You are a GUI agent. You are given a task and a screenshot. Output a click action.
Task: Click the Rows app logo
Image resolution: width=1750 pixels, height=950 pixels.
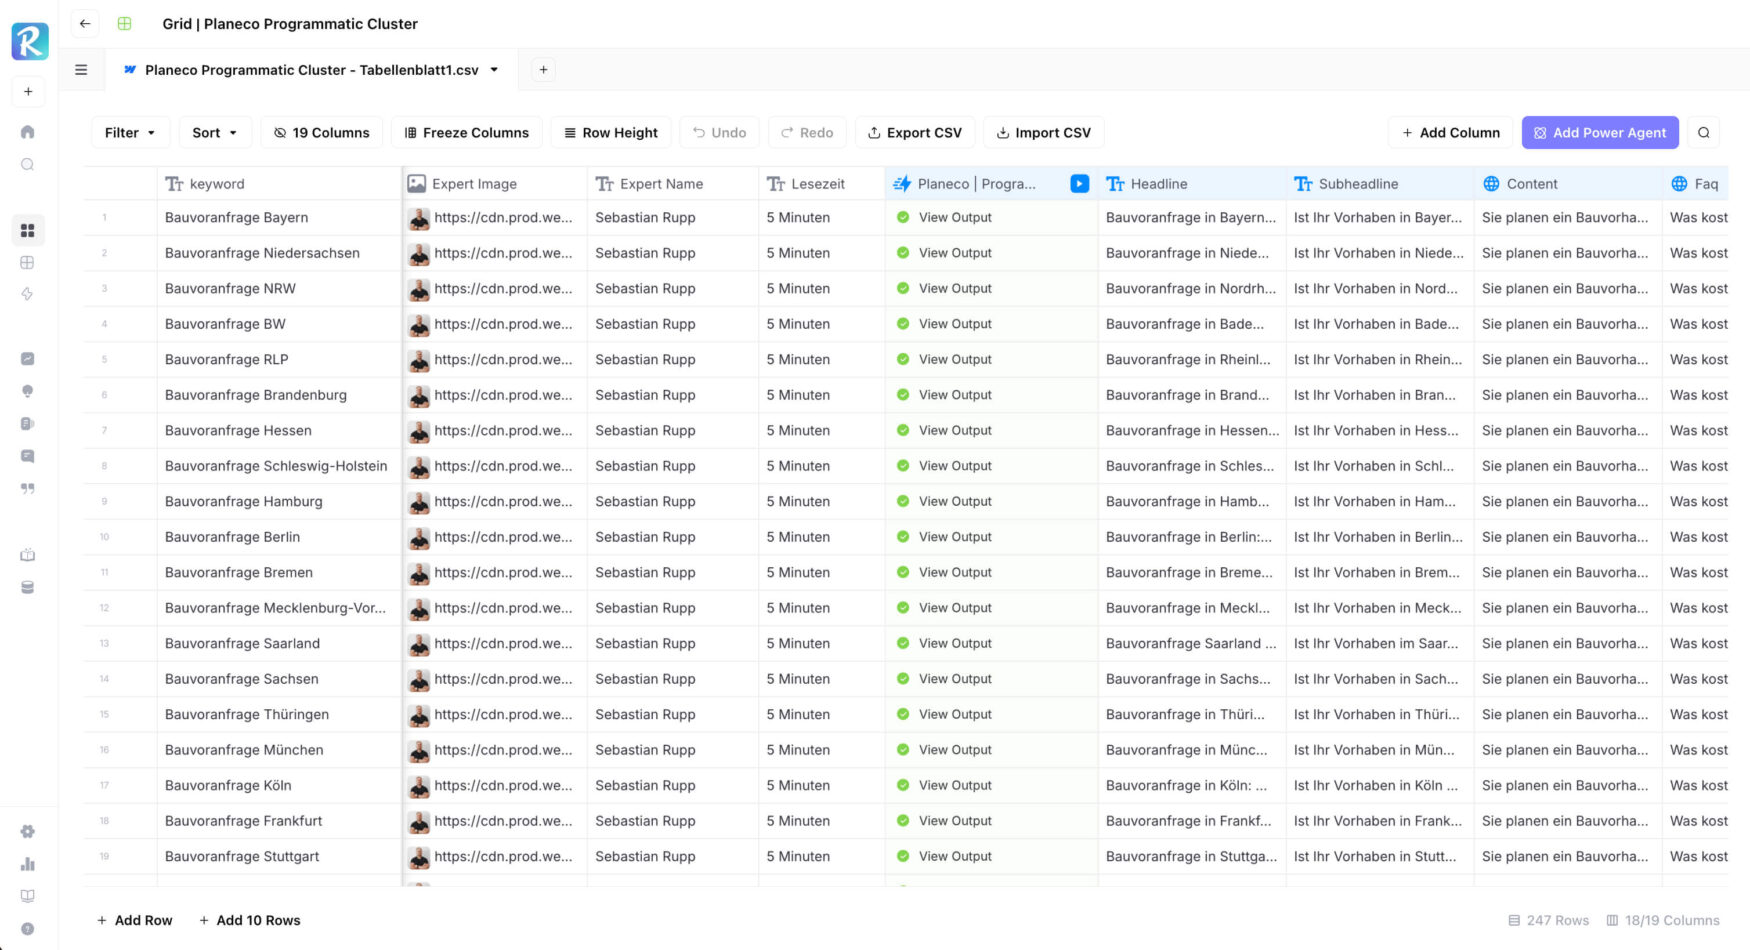(x=29, y=41)
